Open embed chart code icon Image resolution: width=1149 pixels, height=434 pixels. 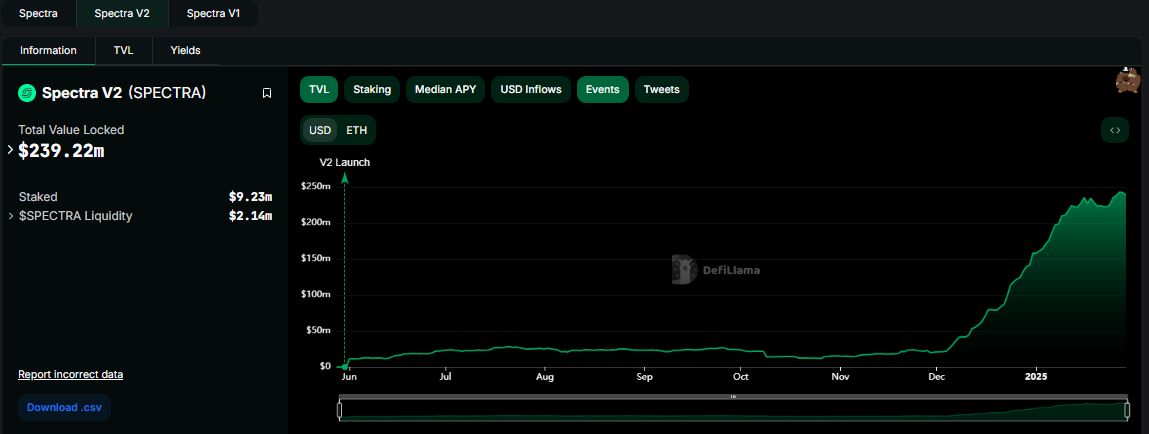1115,130
